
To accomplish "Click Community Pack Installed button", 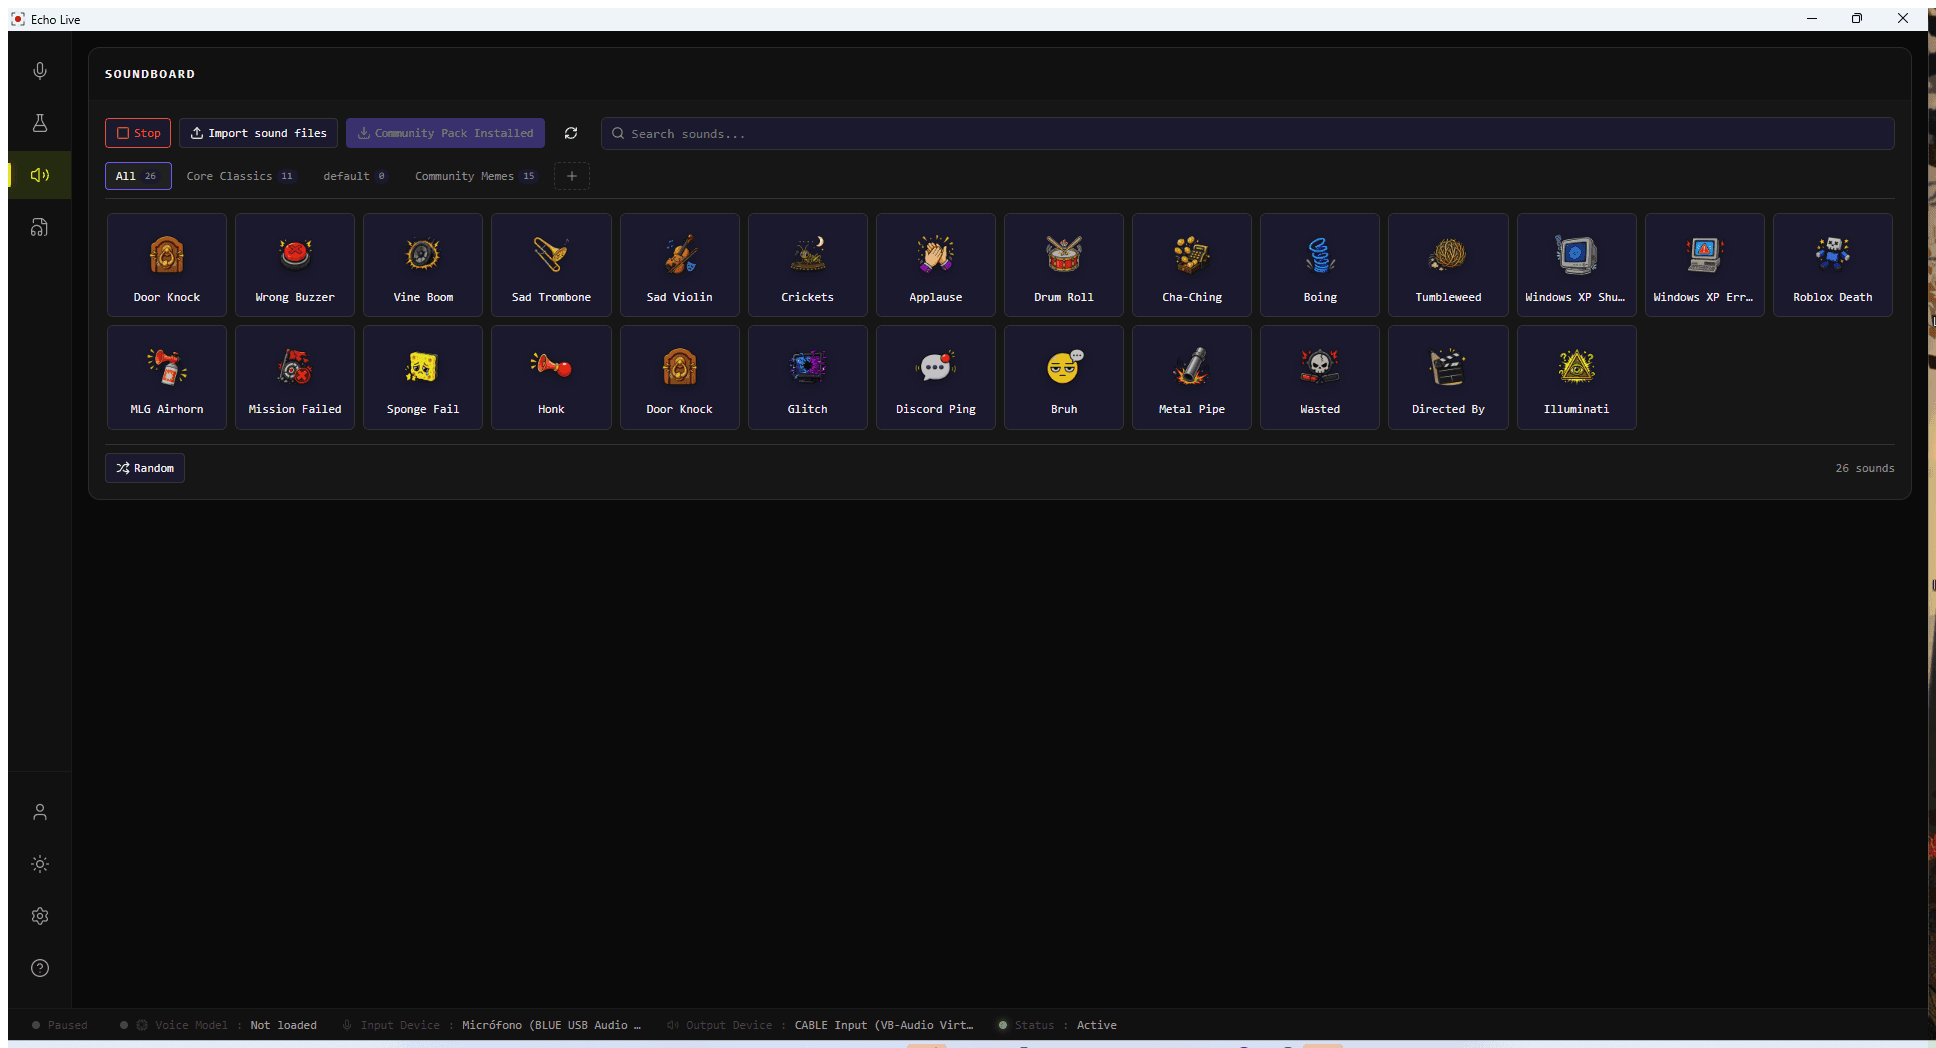I will 445,133.
